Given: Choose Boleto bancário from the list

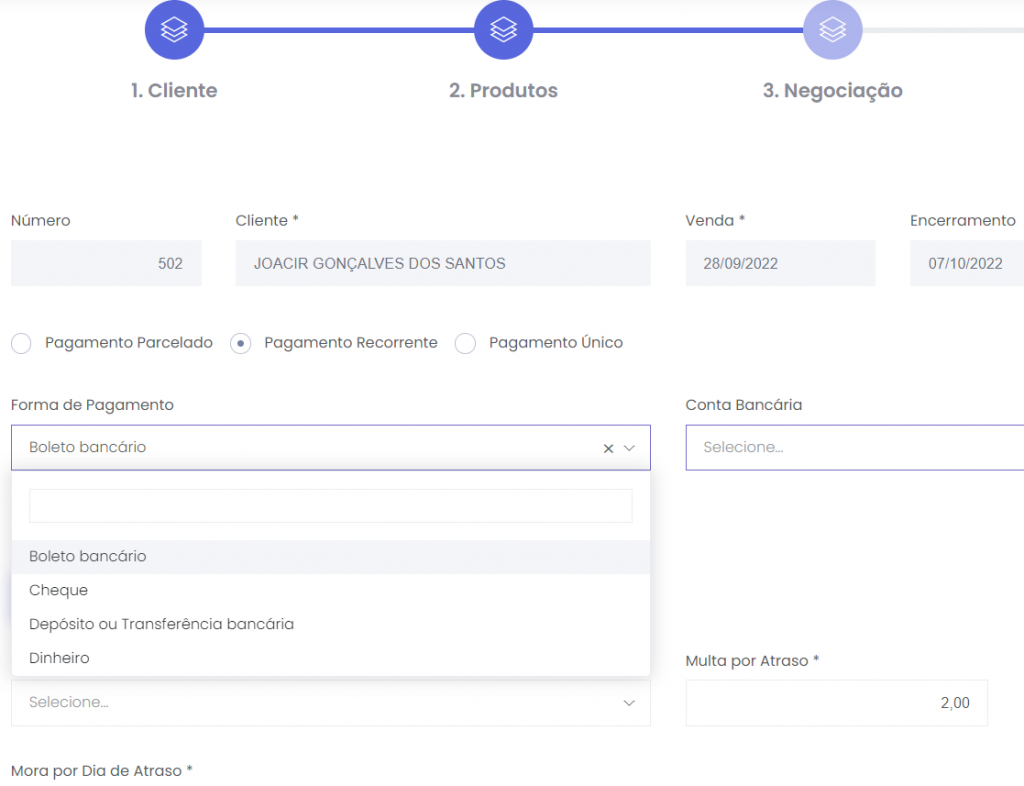Looking at the screenshot, I should coord(88,557).
